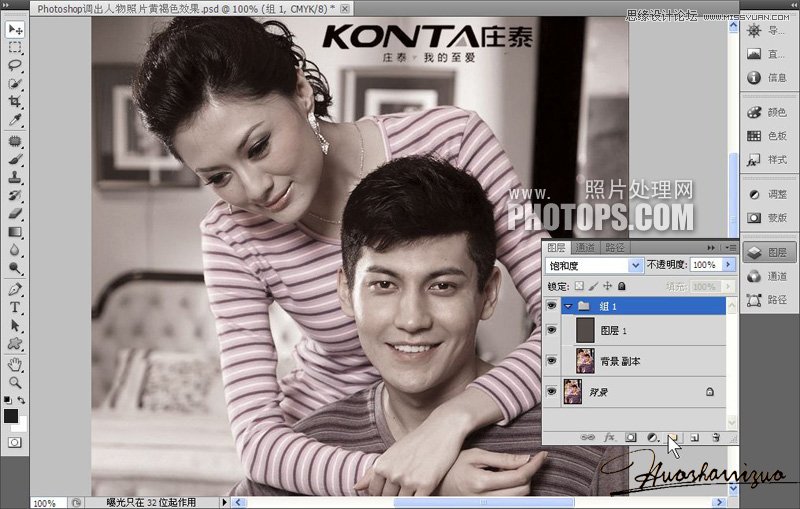800x509 pixels.
Task: Select the Brush tool
Action: point(15,159)
